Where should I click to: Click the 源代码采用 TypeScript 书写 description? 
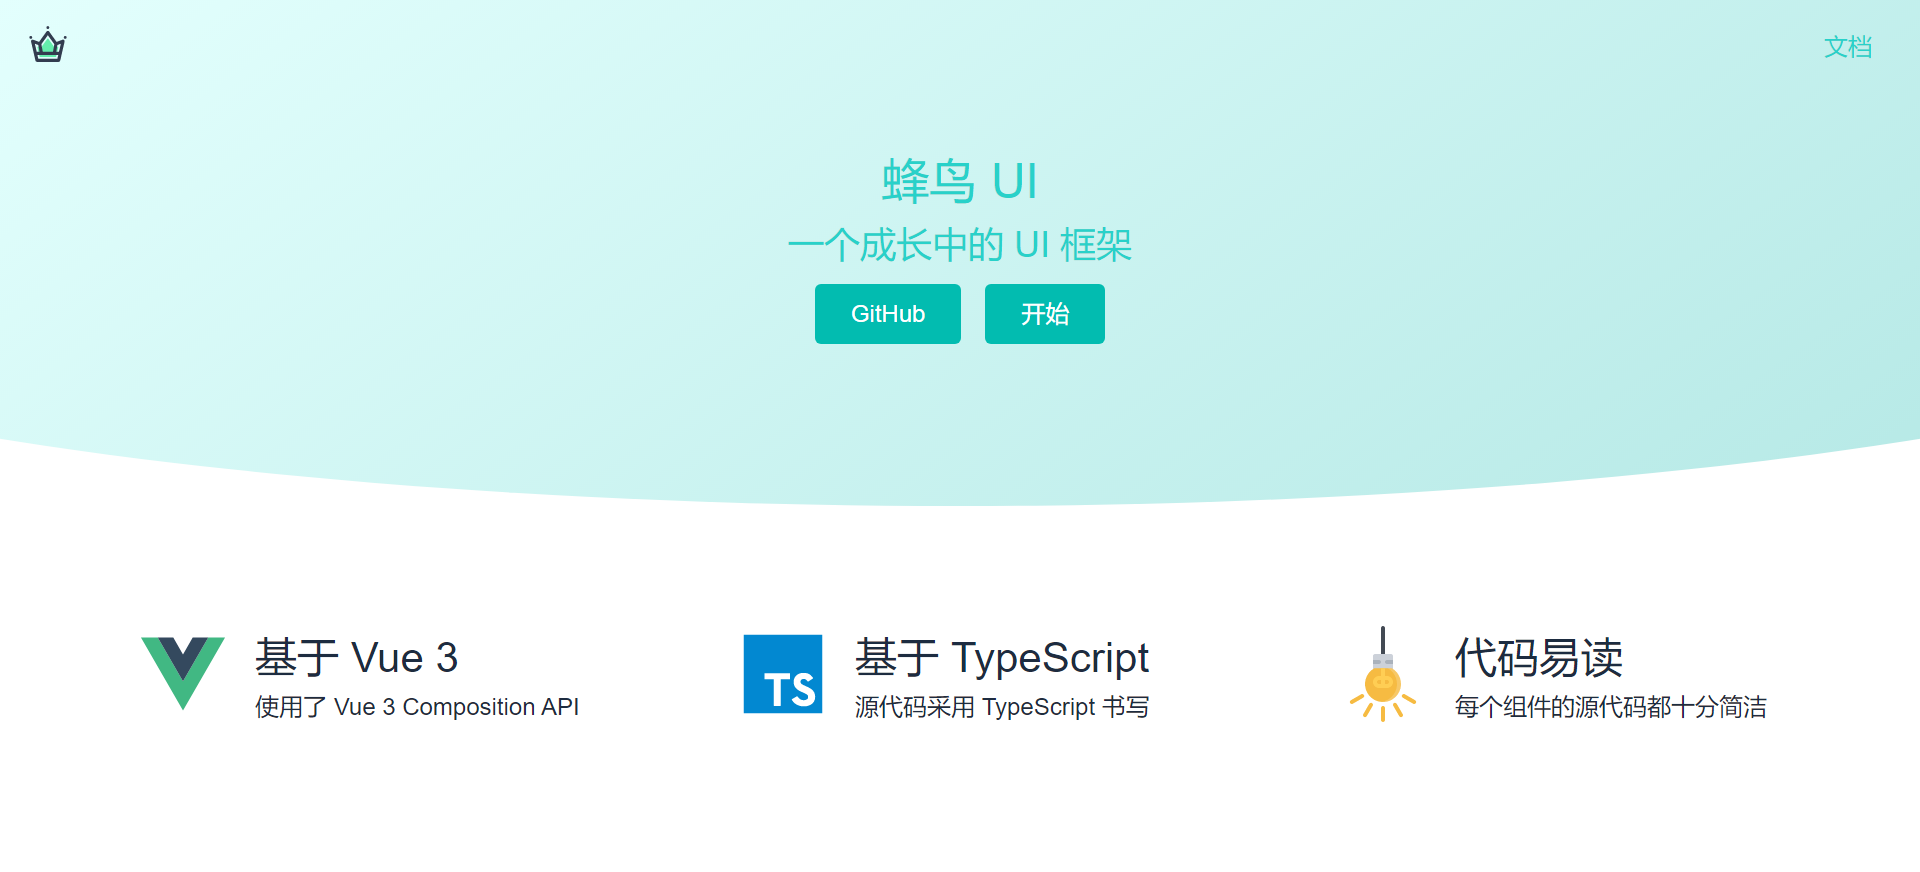pos(1001,707)
